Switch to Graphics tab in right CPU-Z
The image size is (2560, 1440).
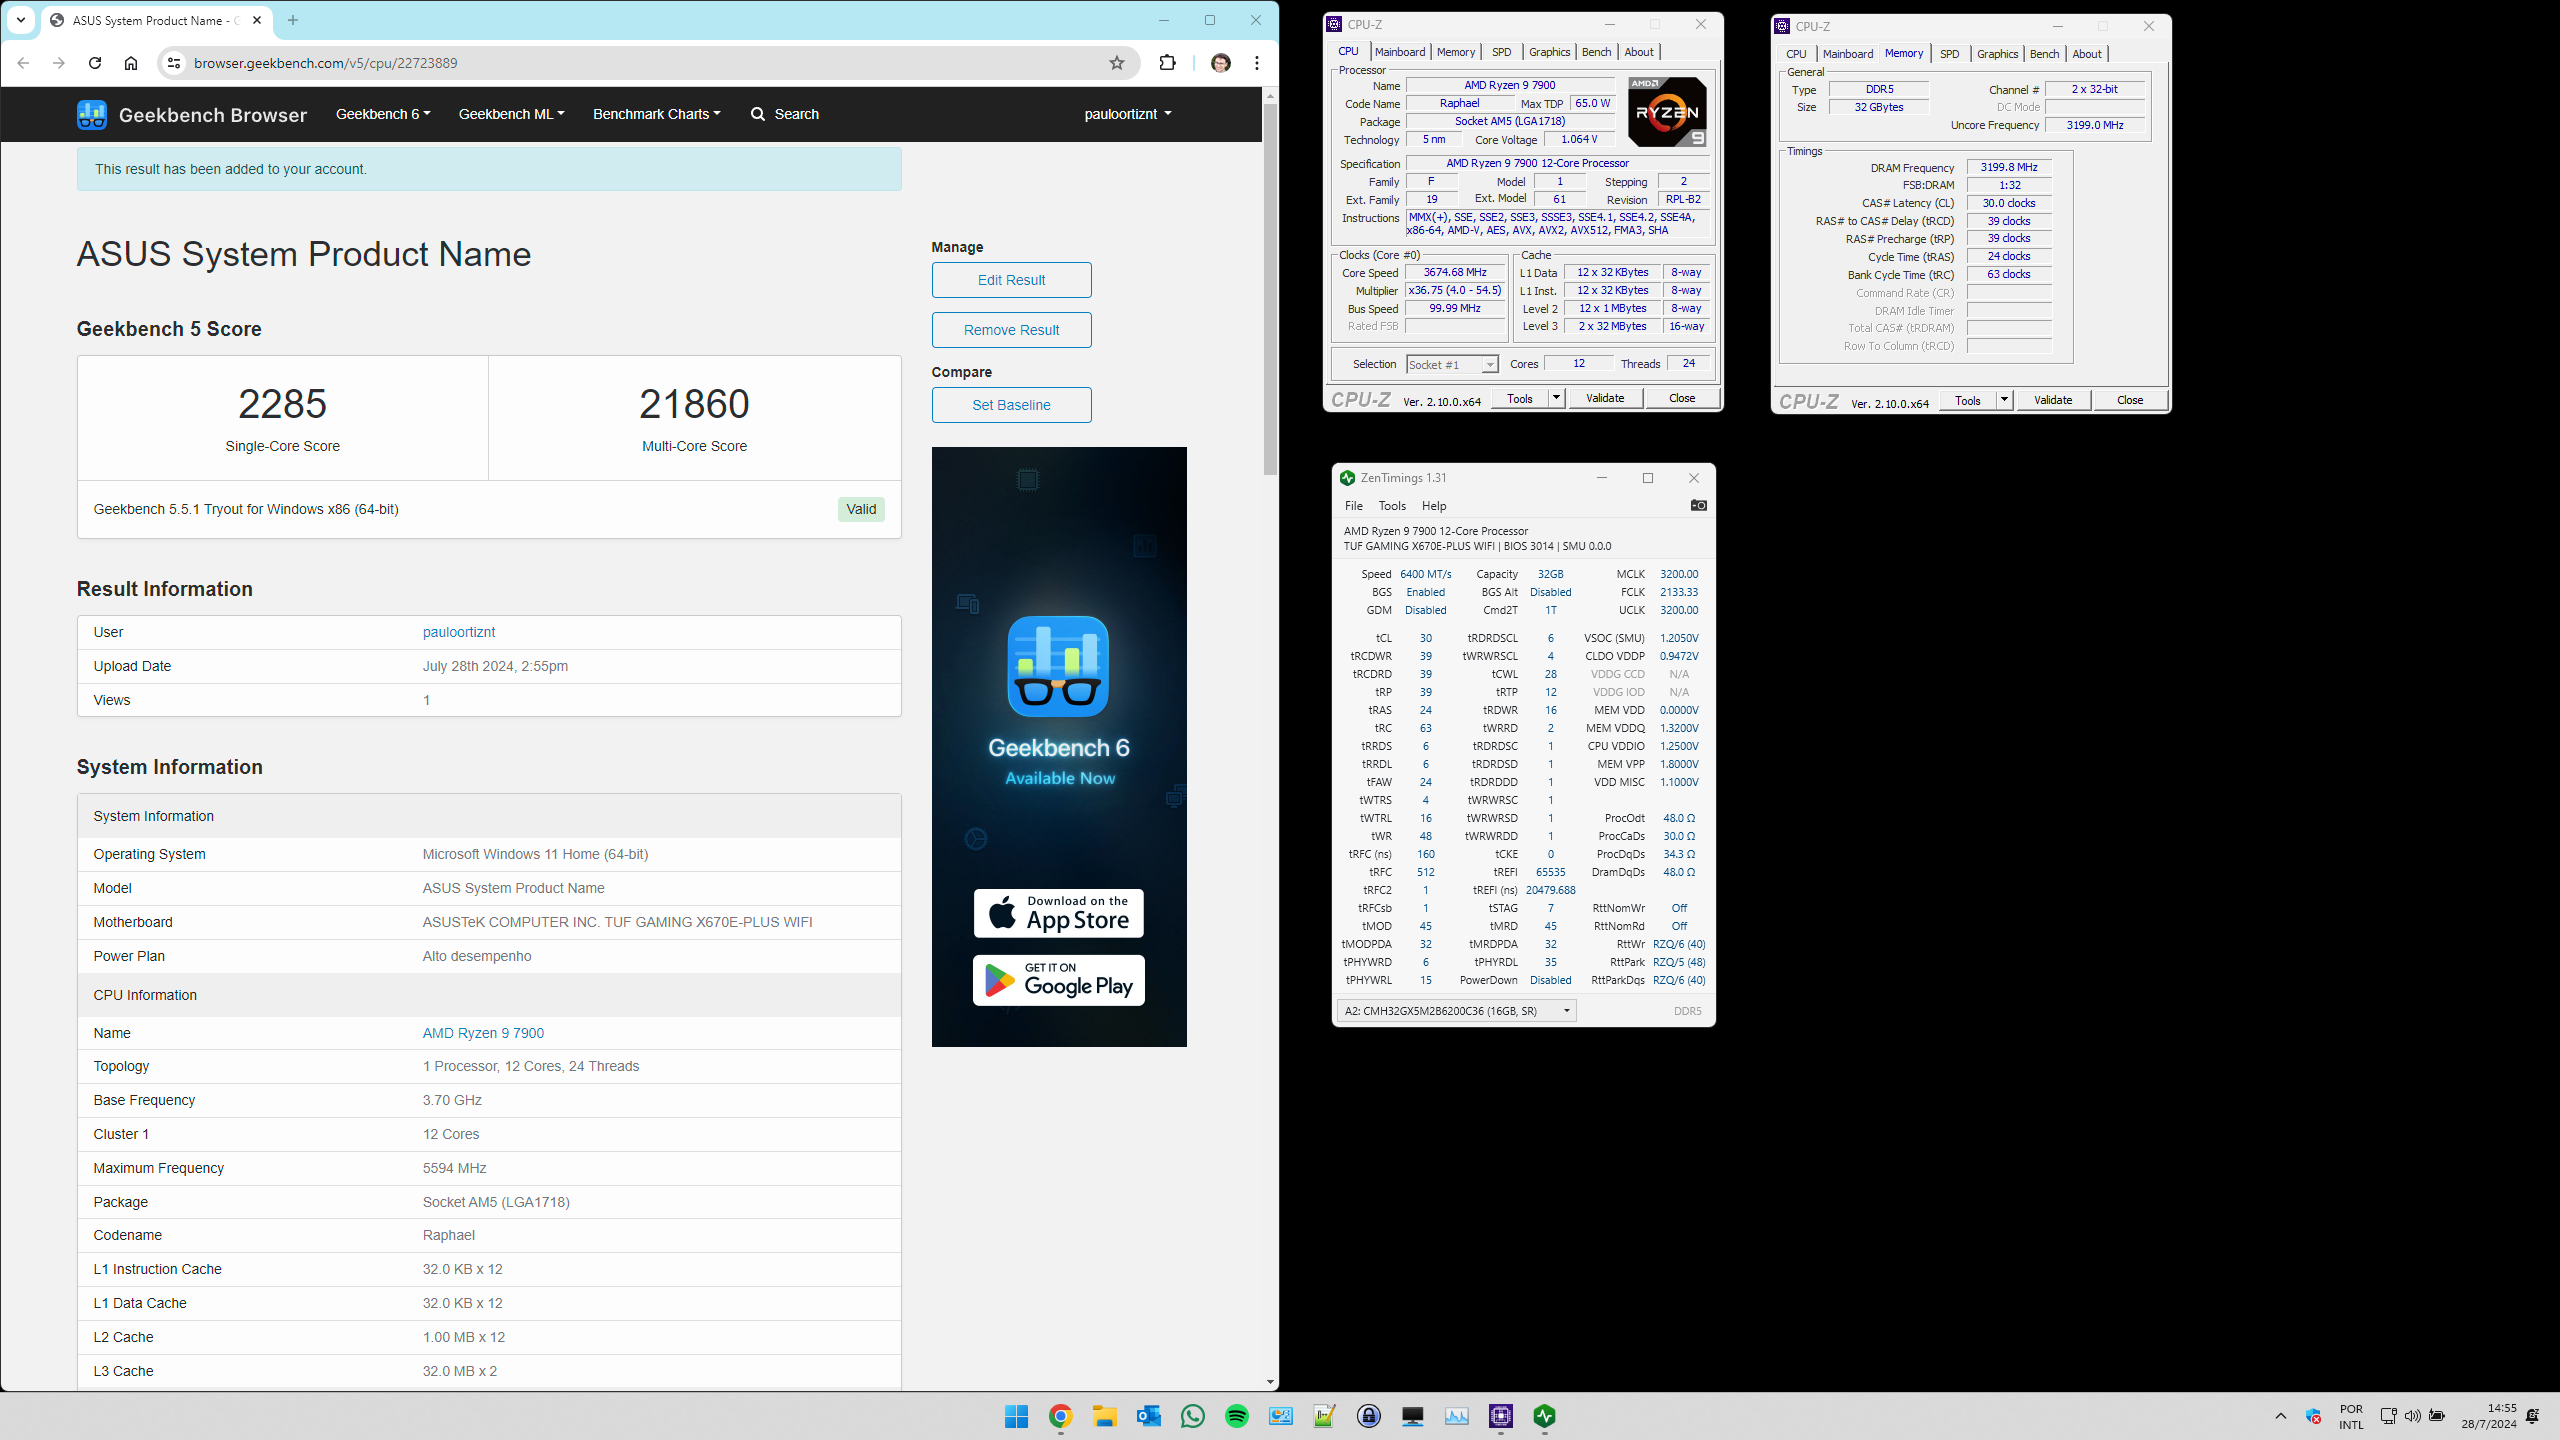[1997, 54]
